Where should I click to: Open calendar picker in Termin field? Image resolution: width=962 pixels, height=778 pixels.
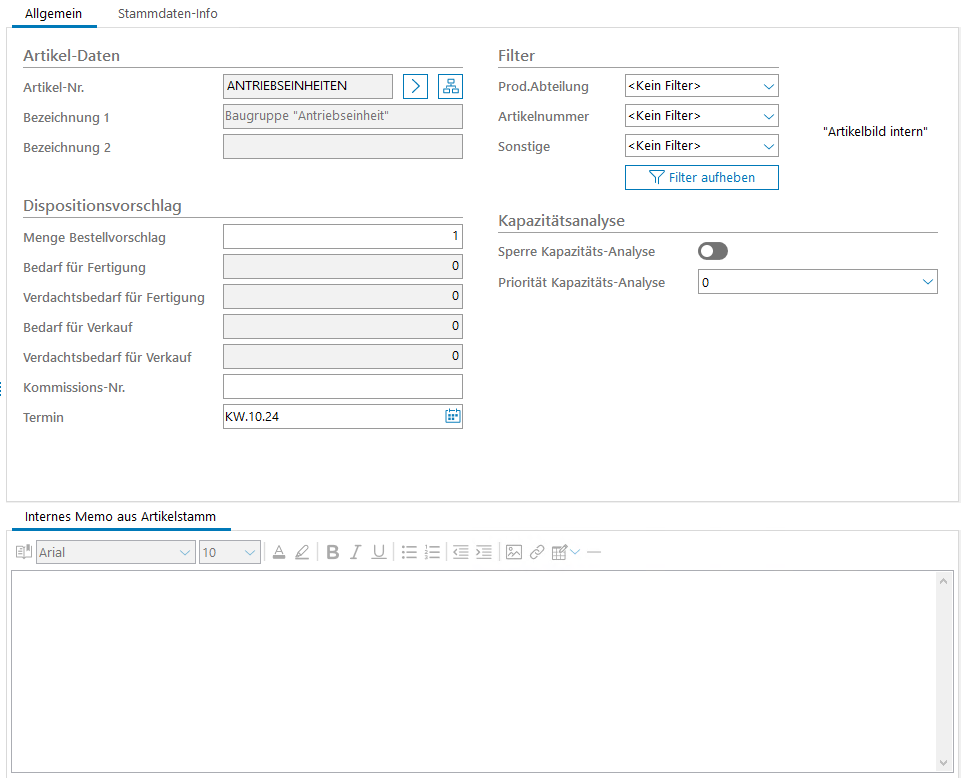click(x=452, y=416)
